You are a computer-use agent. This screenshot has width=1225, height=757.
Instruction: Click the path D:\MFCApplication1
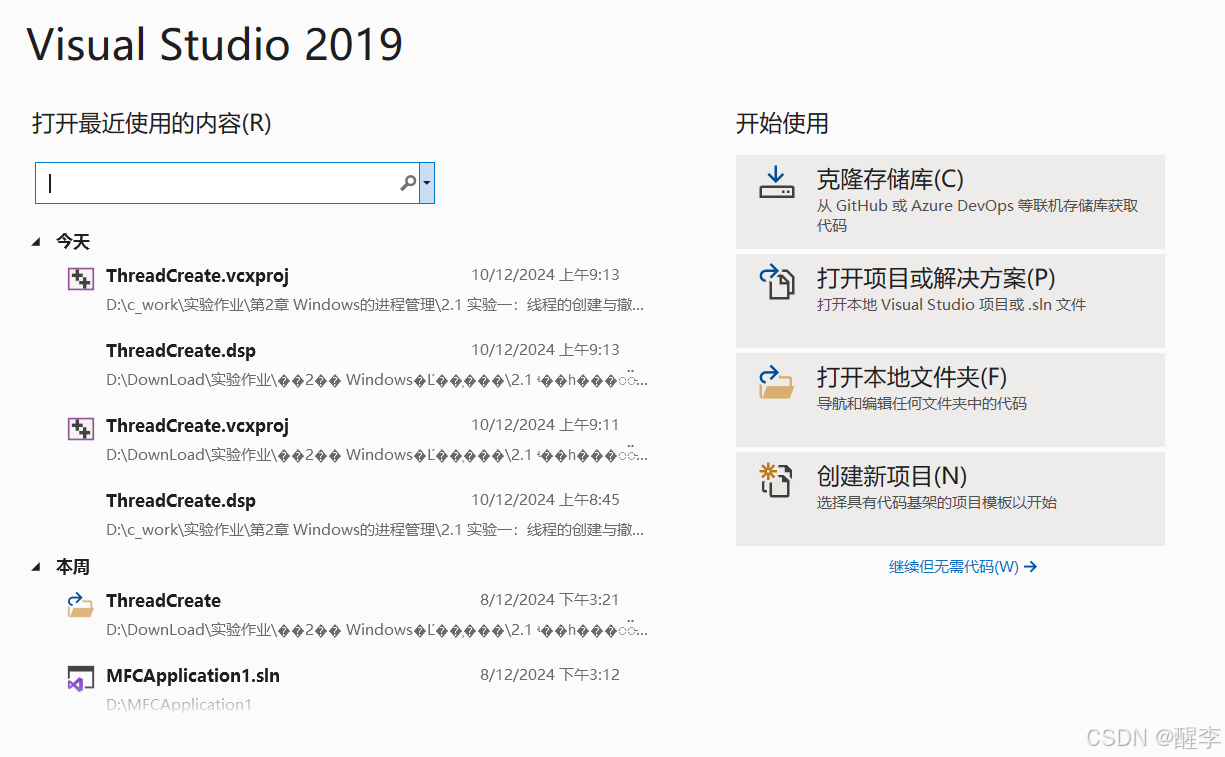click(x=179, y=705)
